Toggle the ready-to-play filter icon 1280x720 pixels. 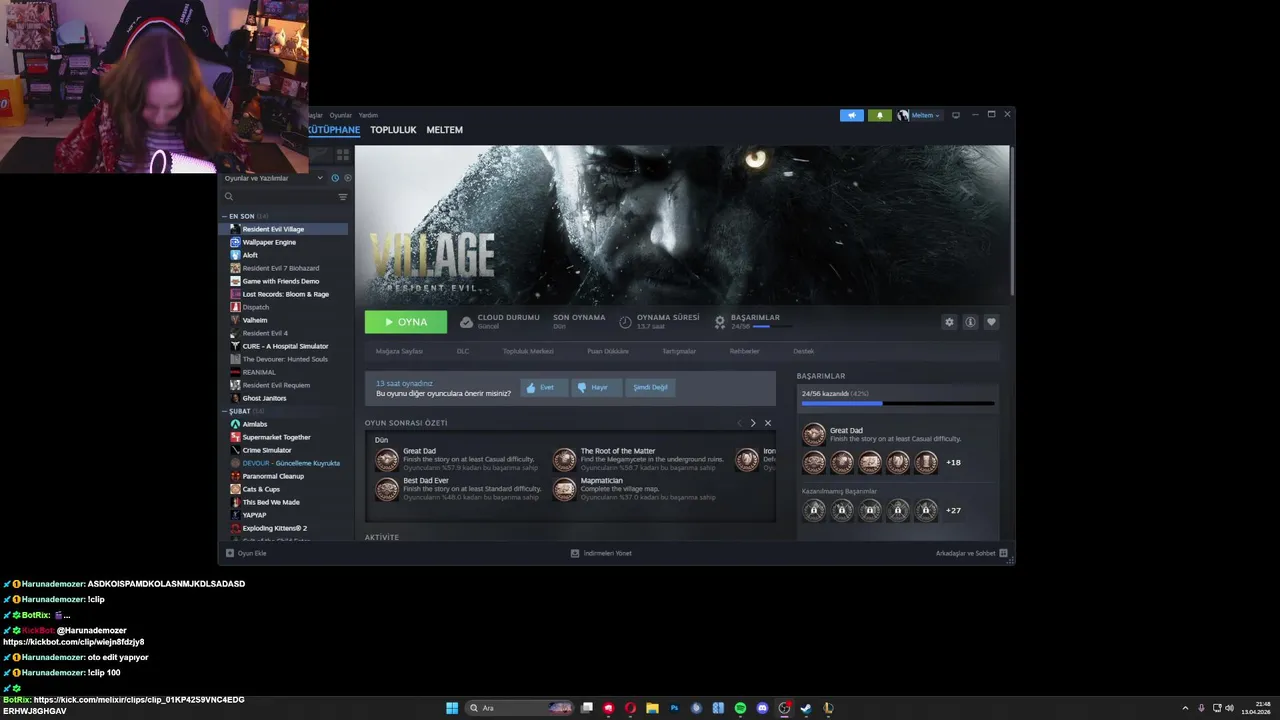point(347,178)
